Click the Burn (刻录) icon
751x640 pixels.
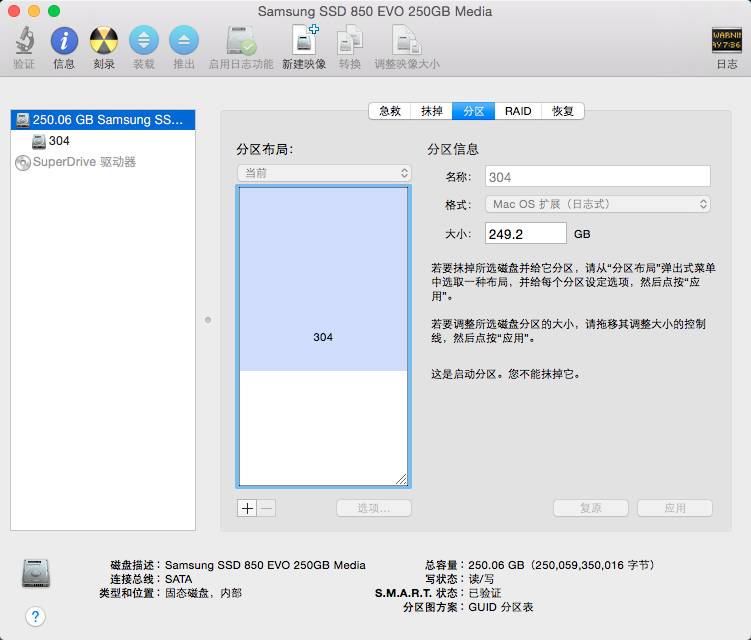pyautogui.click(x=104, y=40)
